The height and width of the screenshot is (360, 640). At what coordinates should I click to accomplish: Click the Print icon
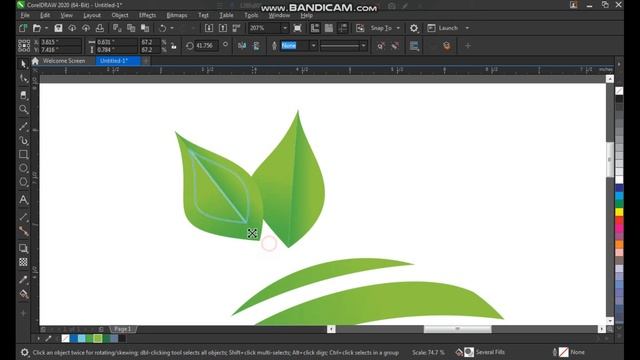point(100,28)
